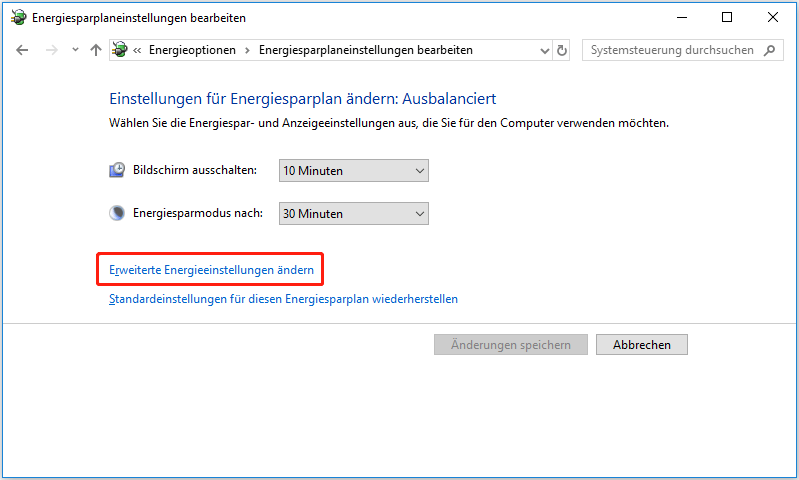
Task: Click the magnifier search icon
Action: point(770,50)
